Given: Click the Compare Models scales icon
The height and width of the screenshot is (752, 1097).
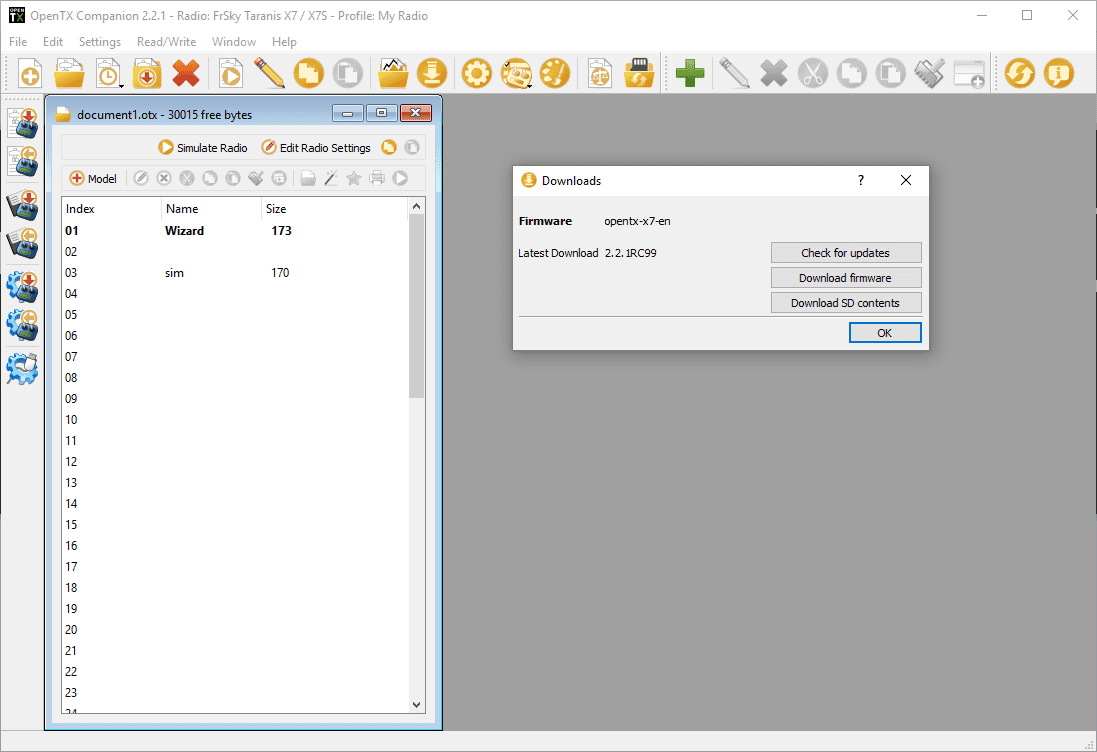Looking at the screenshot, I should coord(600,73).
